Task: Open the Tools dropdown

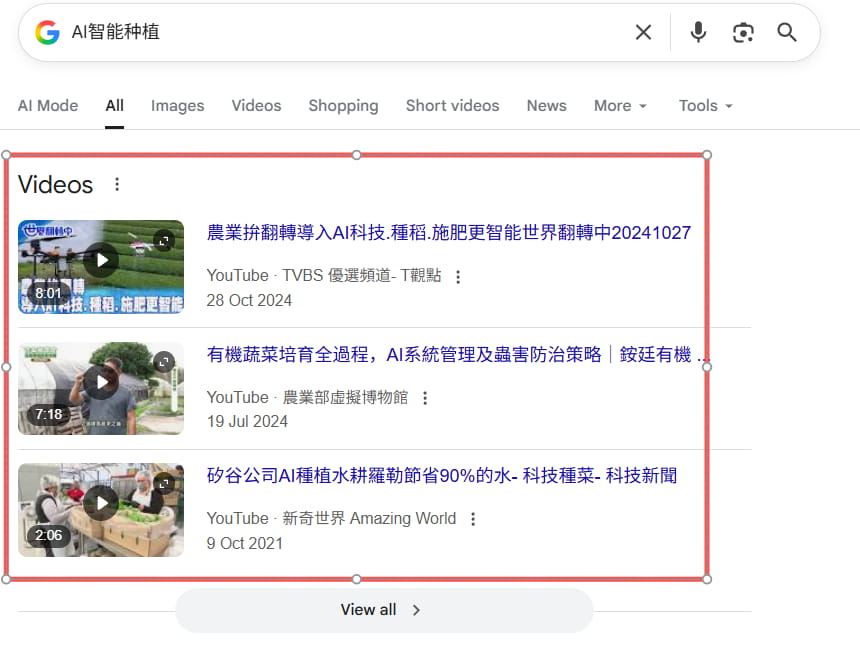Action: pyautogui.click(x=704, y=105)
